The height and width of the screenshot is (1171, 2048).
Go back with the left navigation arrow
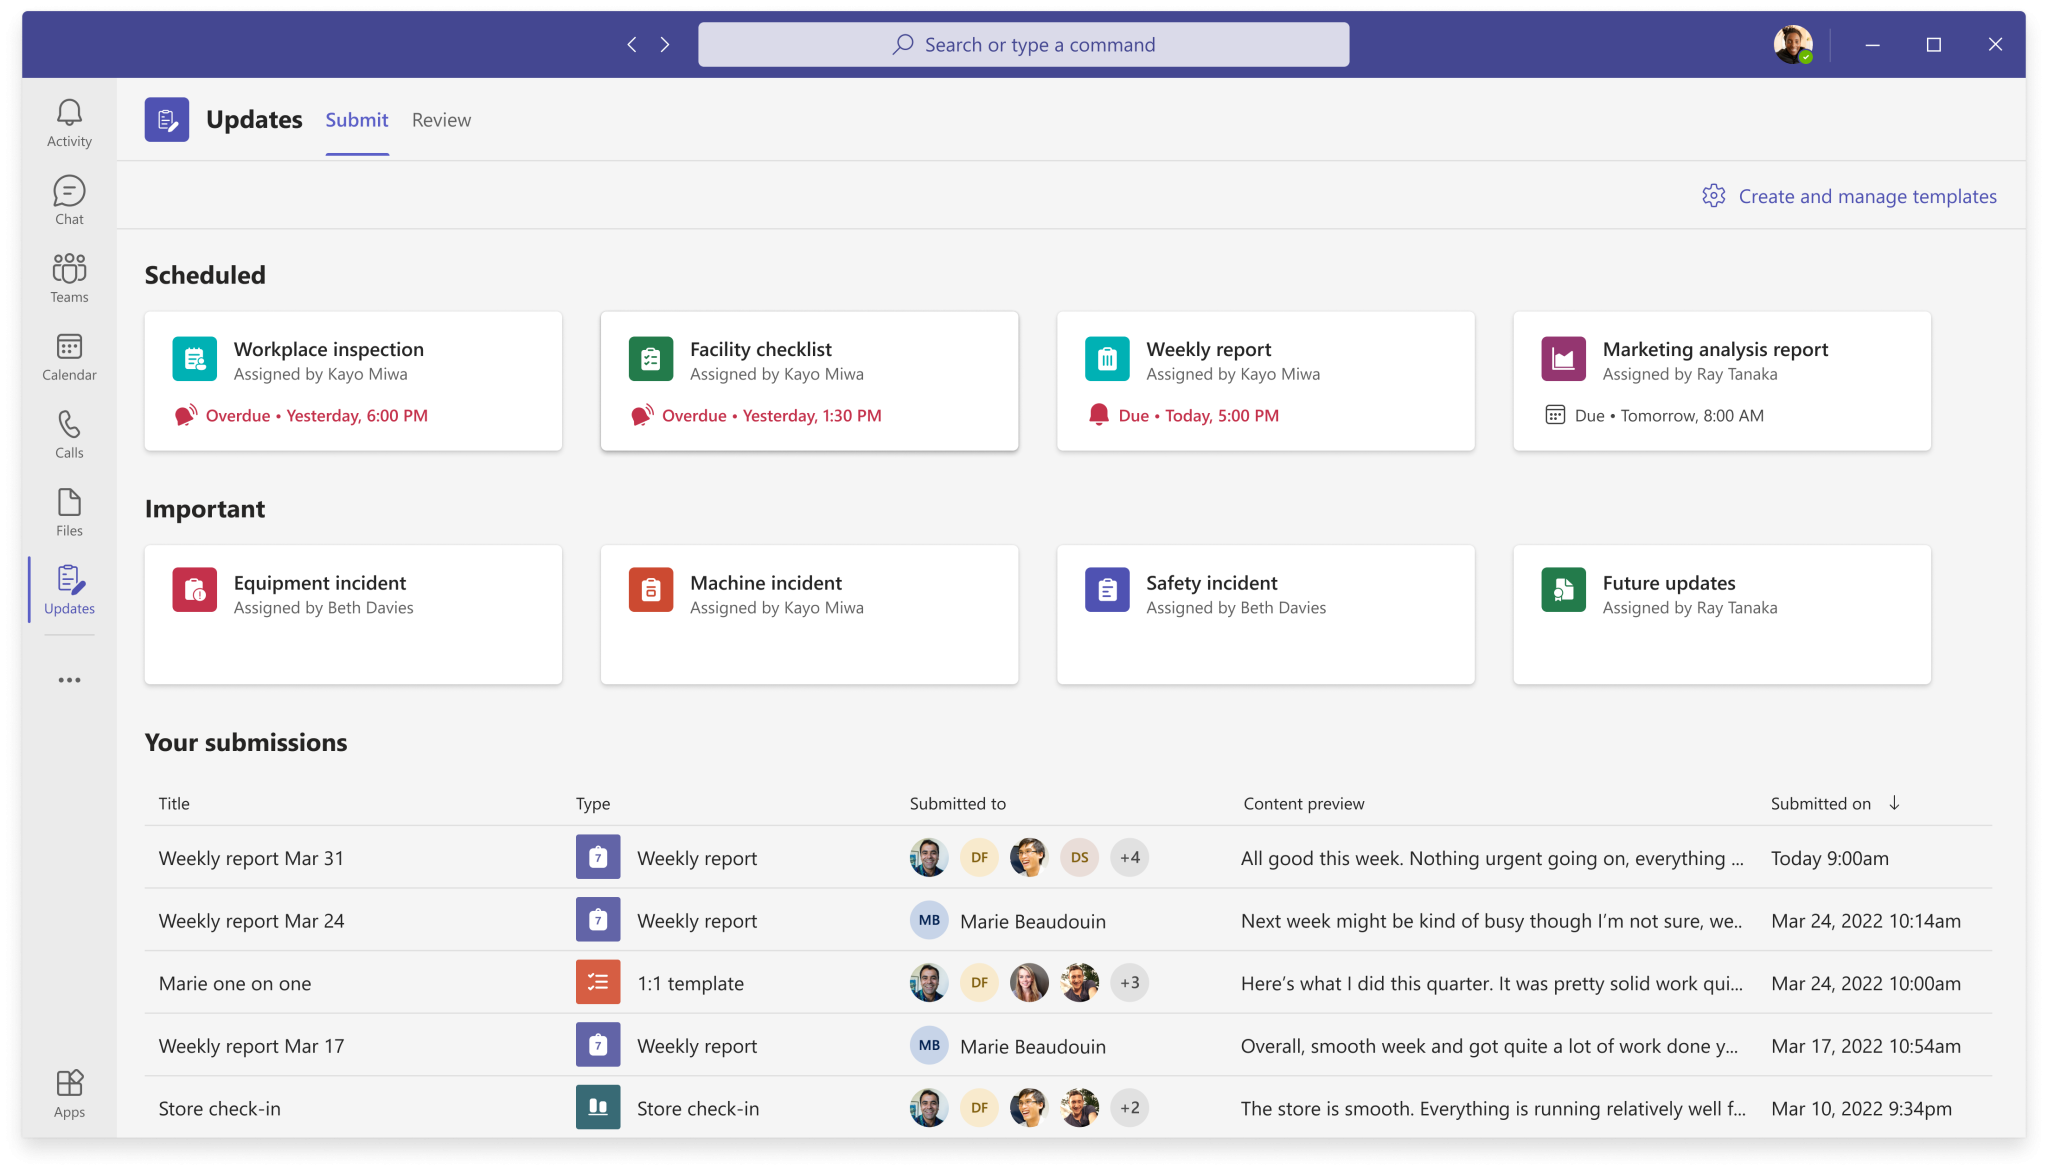632,44
